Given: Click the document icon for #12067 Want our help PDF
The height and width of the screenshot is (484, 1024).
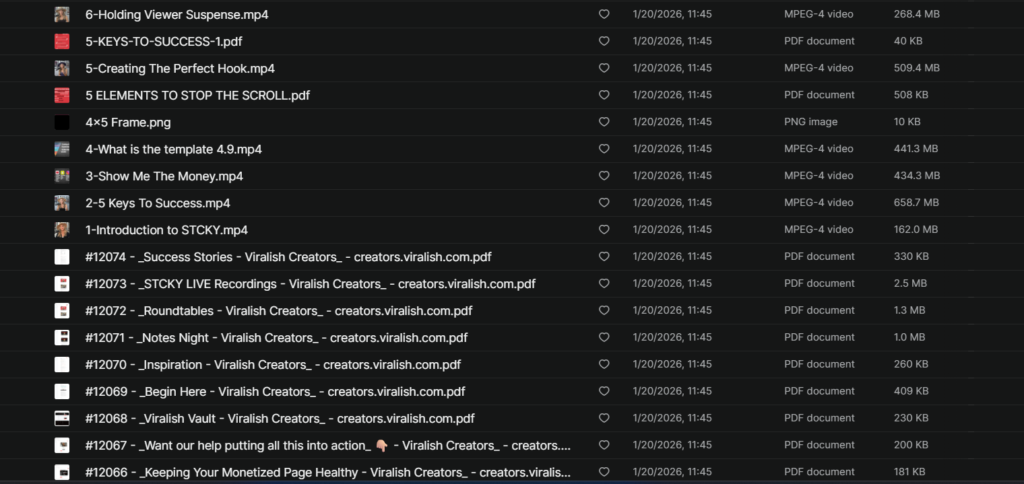Looking at the screenshot, I should pos(62,445).
